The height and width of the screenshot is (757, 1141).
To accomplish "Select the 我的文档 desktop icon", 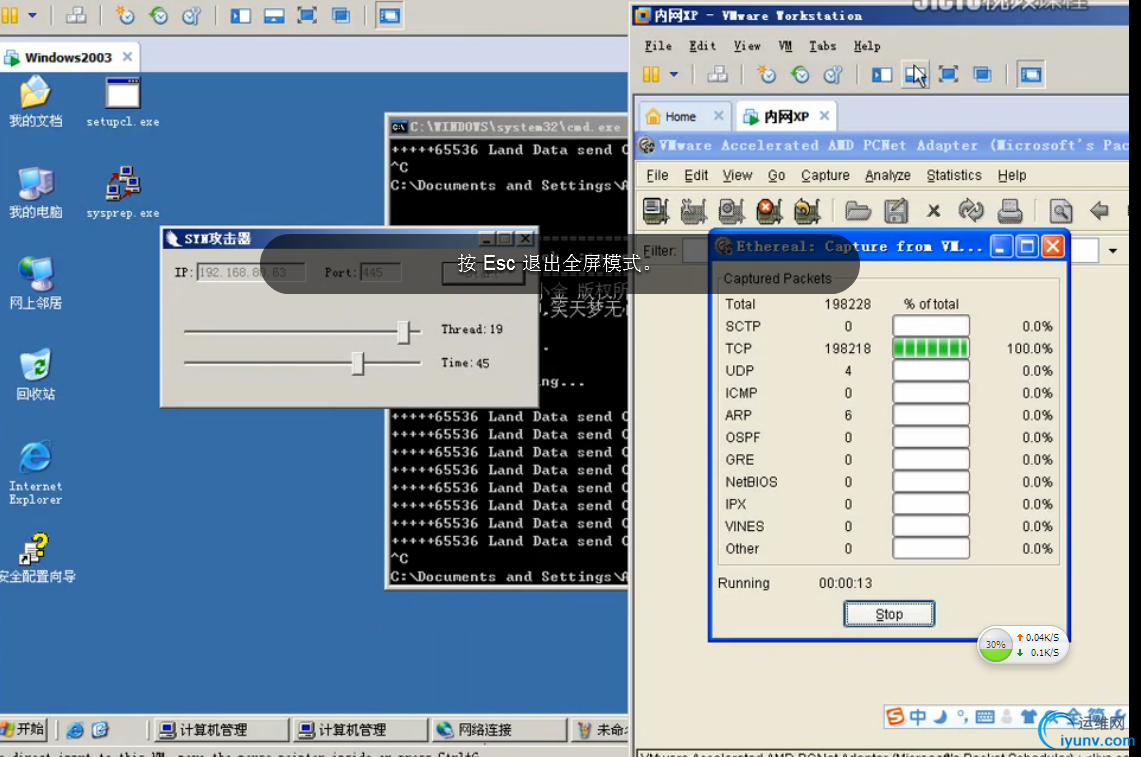I will [x=35, y=103].
